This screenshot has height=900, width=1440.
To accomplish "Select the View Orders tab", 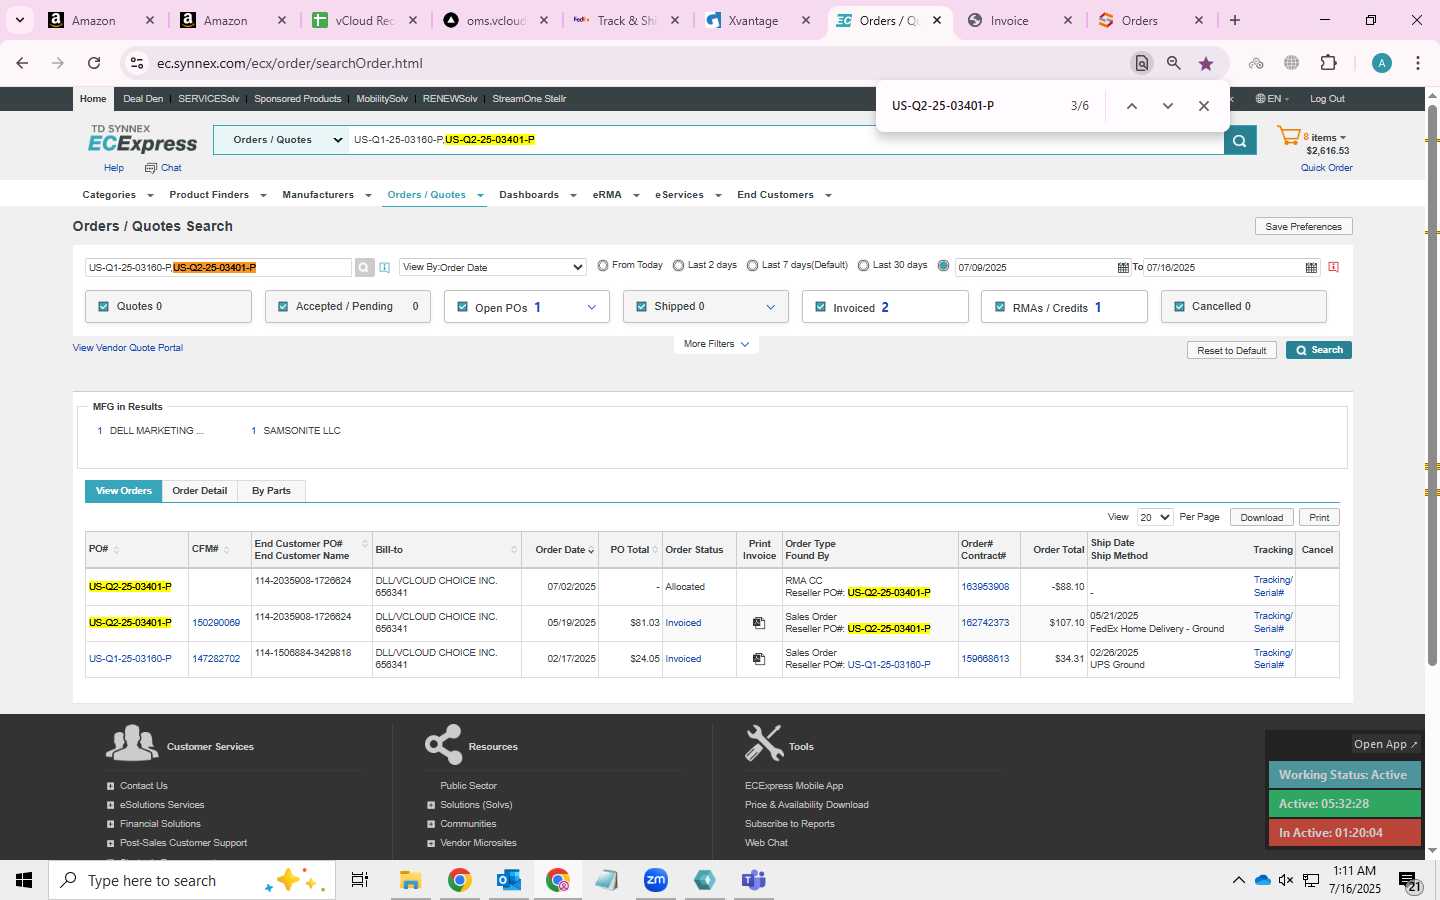I will point(124,491).
